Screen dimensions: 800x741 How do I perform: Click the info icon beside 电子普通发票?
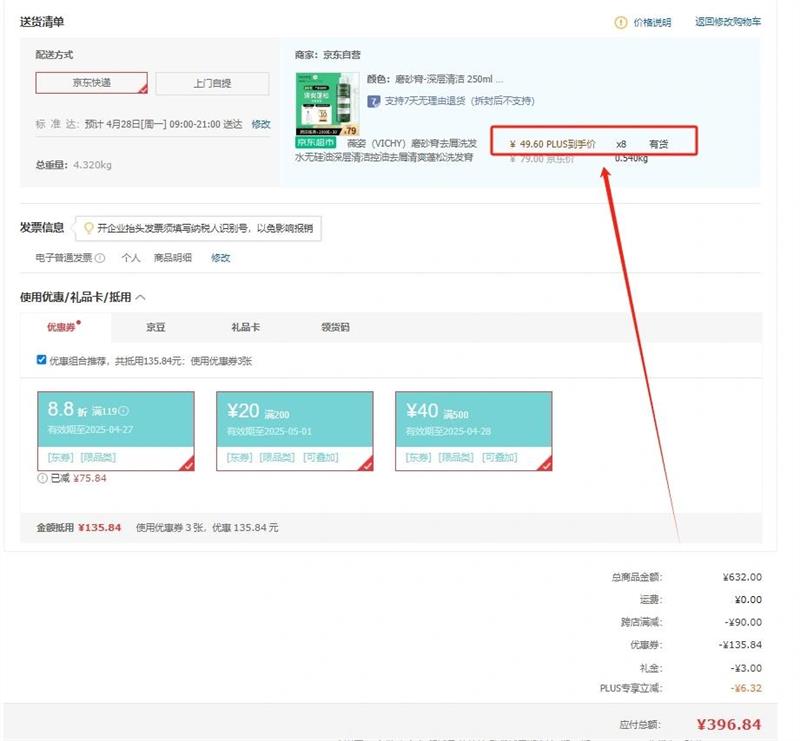click(100, 258)
